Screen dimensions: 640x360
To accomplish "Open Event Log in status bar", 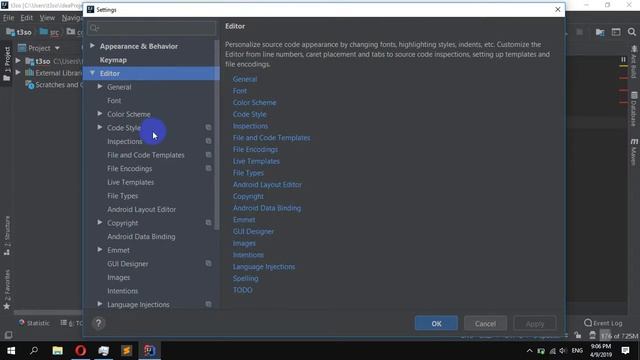I will click(603, 323).
